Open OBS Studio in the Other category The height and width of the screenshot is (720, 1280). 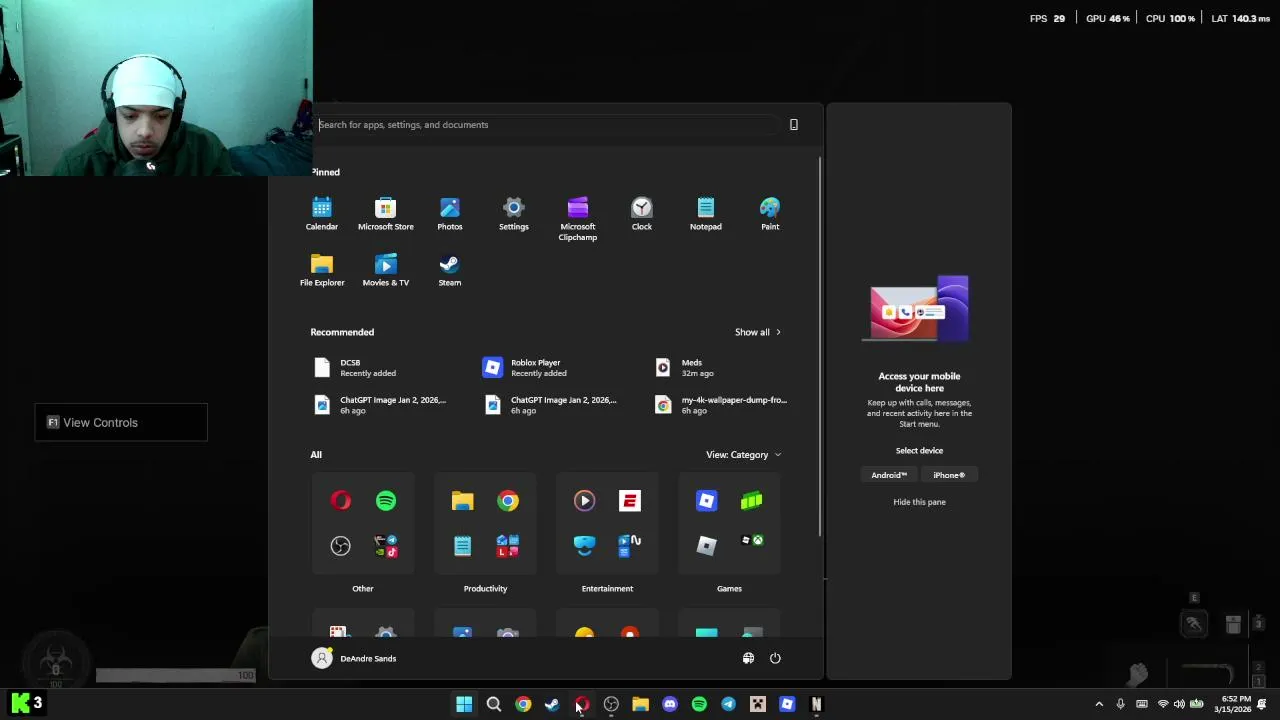[341, 545]
